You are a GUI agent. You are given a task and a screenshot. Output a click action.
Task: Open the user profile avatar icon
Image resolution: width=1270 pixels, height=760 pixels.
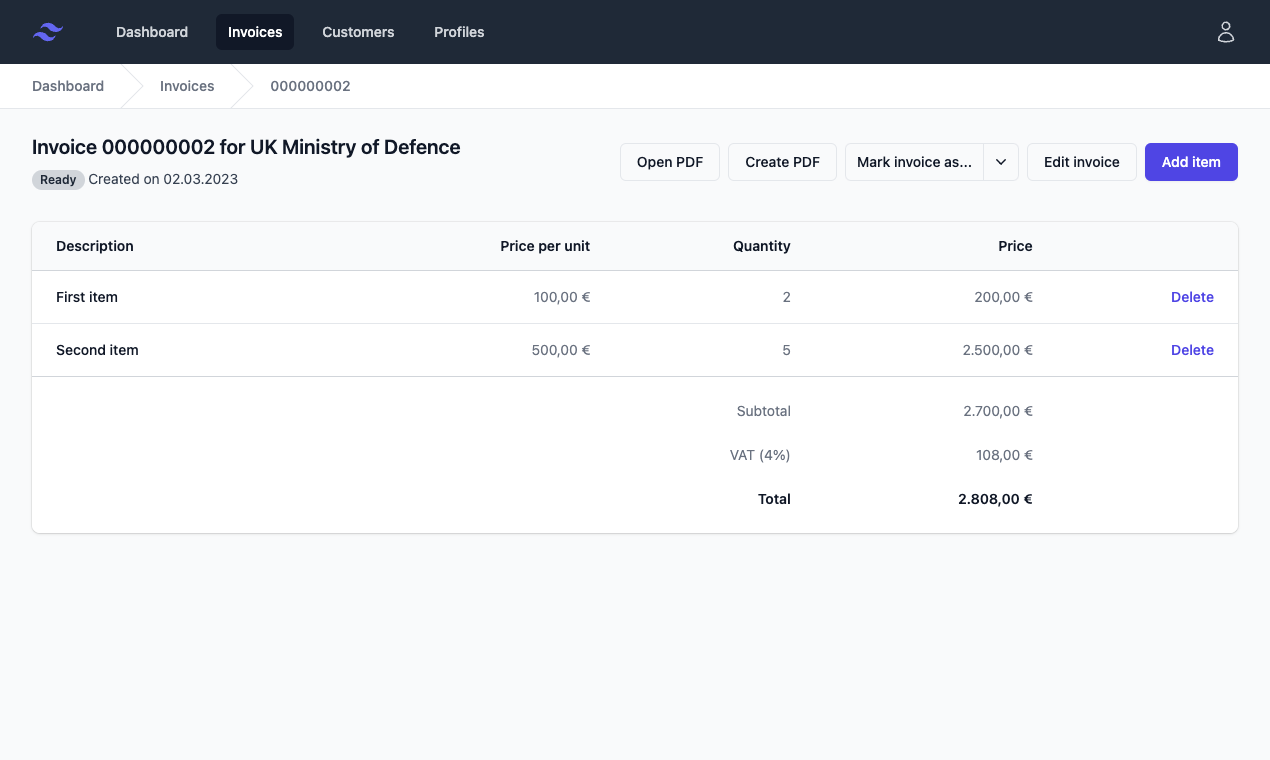[x=1226, y=32]
